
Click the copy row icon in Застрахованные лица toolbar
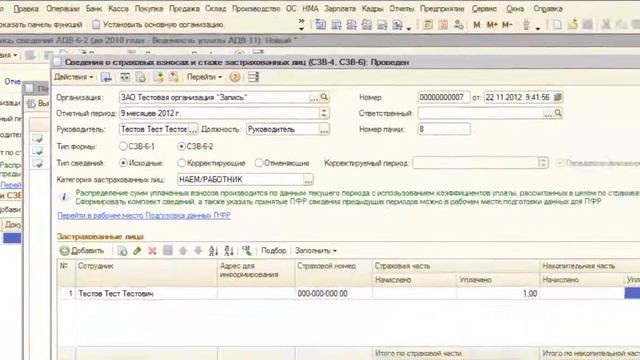pyautogui.click(x=122, y=251)
